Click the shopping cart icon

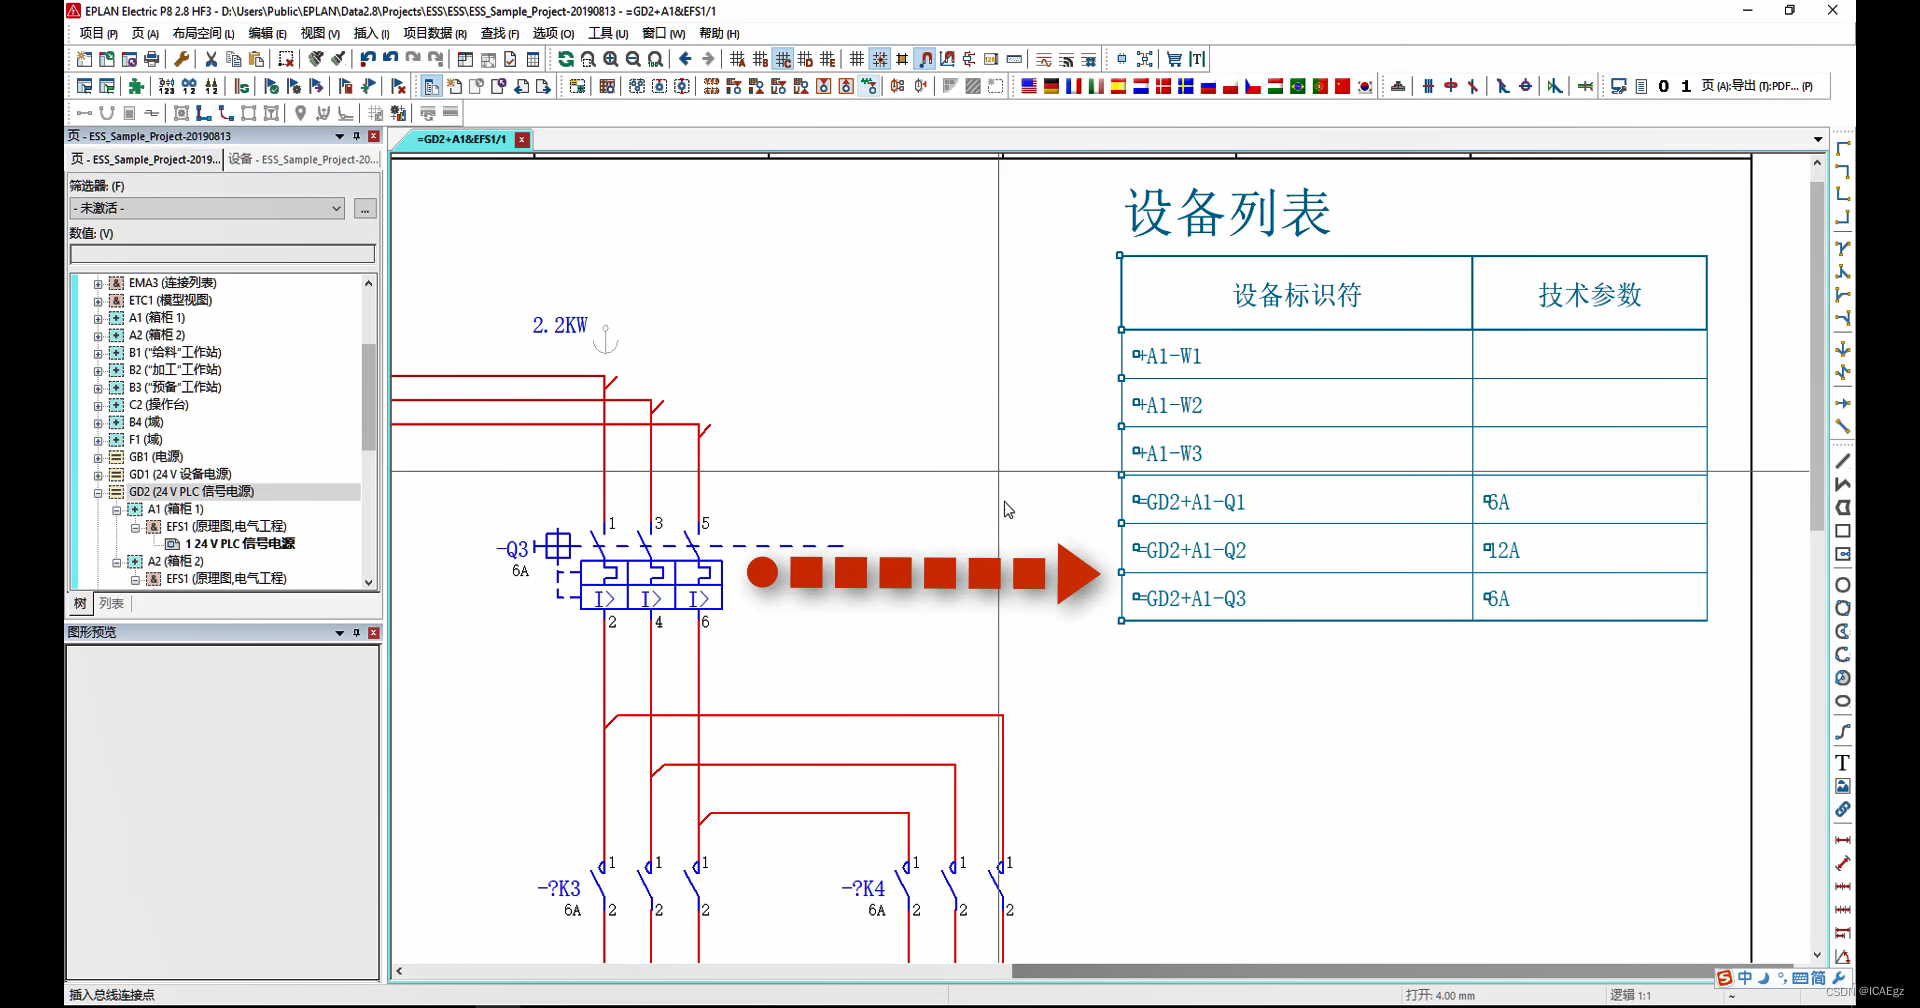[1174, 60]
